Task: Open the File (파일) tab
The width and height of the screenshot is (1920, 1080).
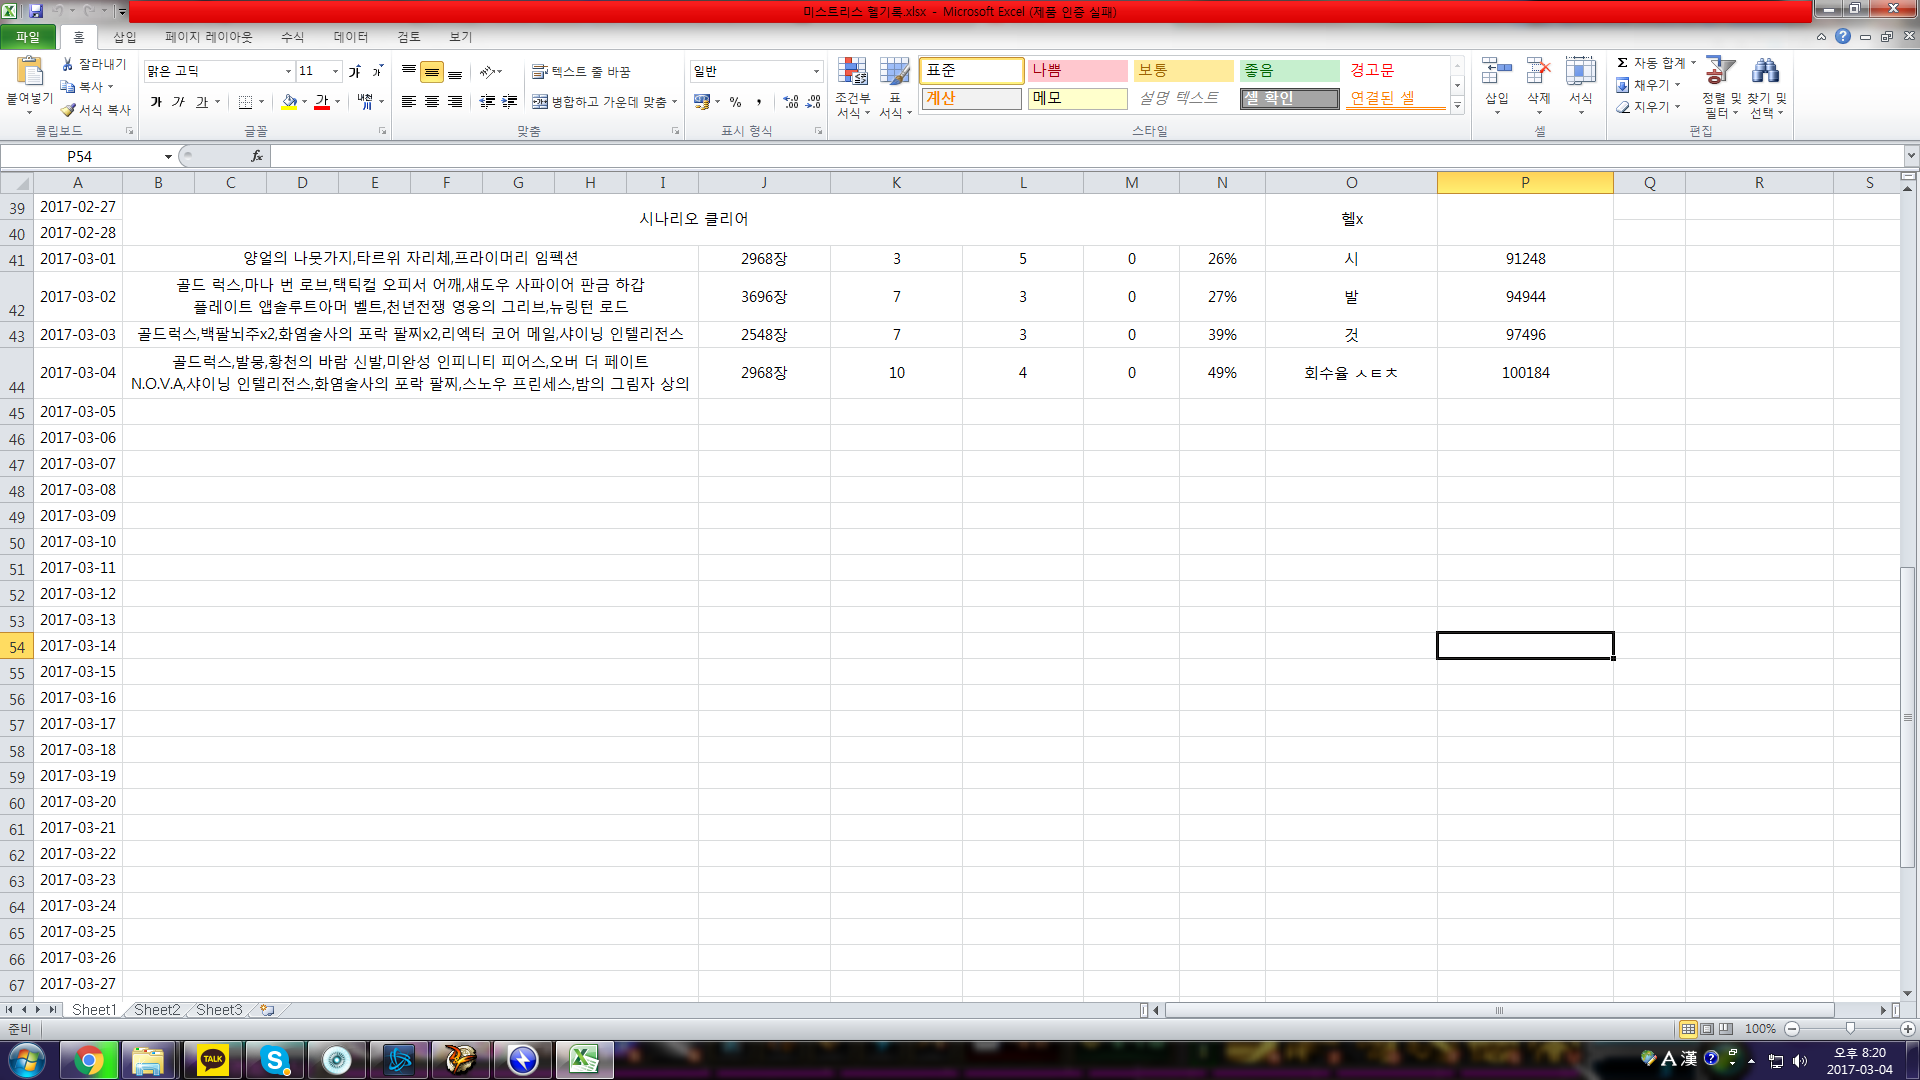Action: [28, 37]
